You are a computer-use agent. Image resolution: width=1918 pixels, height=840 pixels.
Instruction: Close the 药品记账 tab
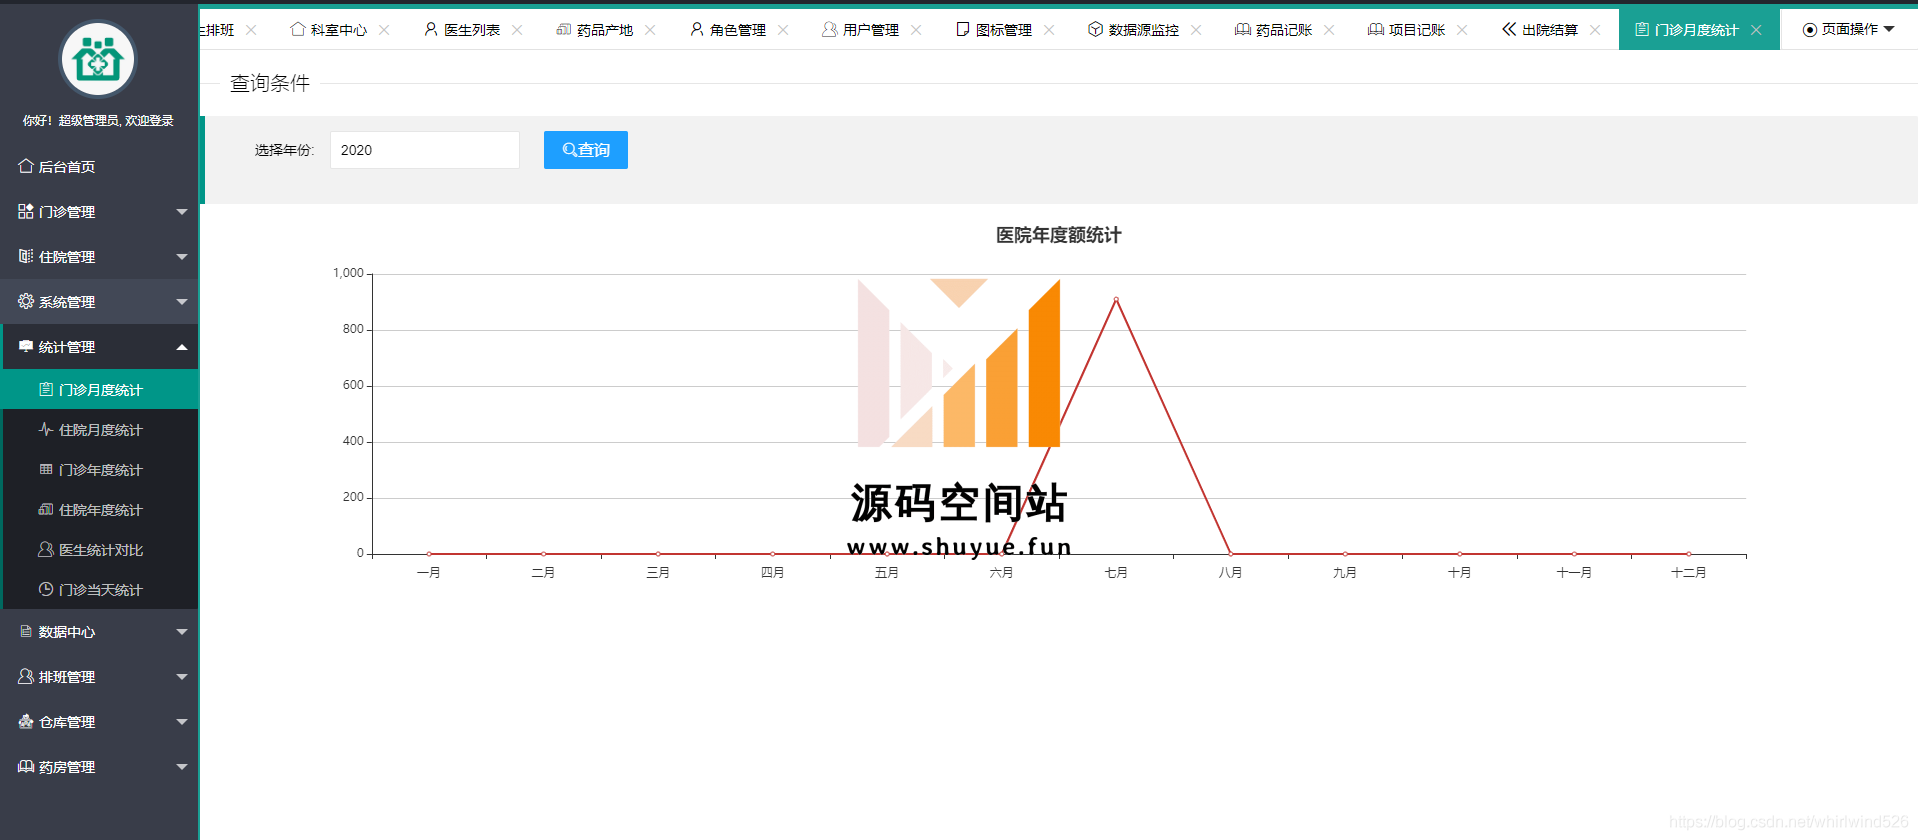(x=1329, y=30)
